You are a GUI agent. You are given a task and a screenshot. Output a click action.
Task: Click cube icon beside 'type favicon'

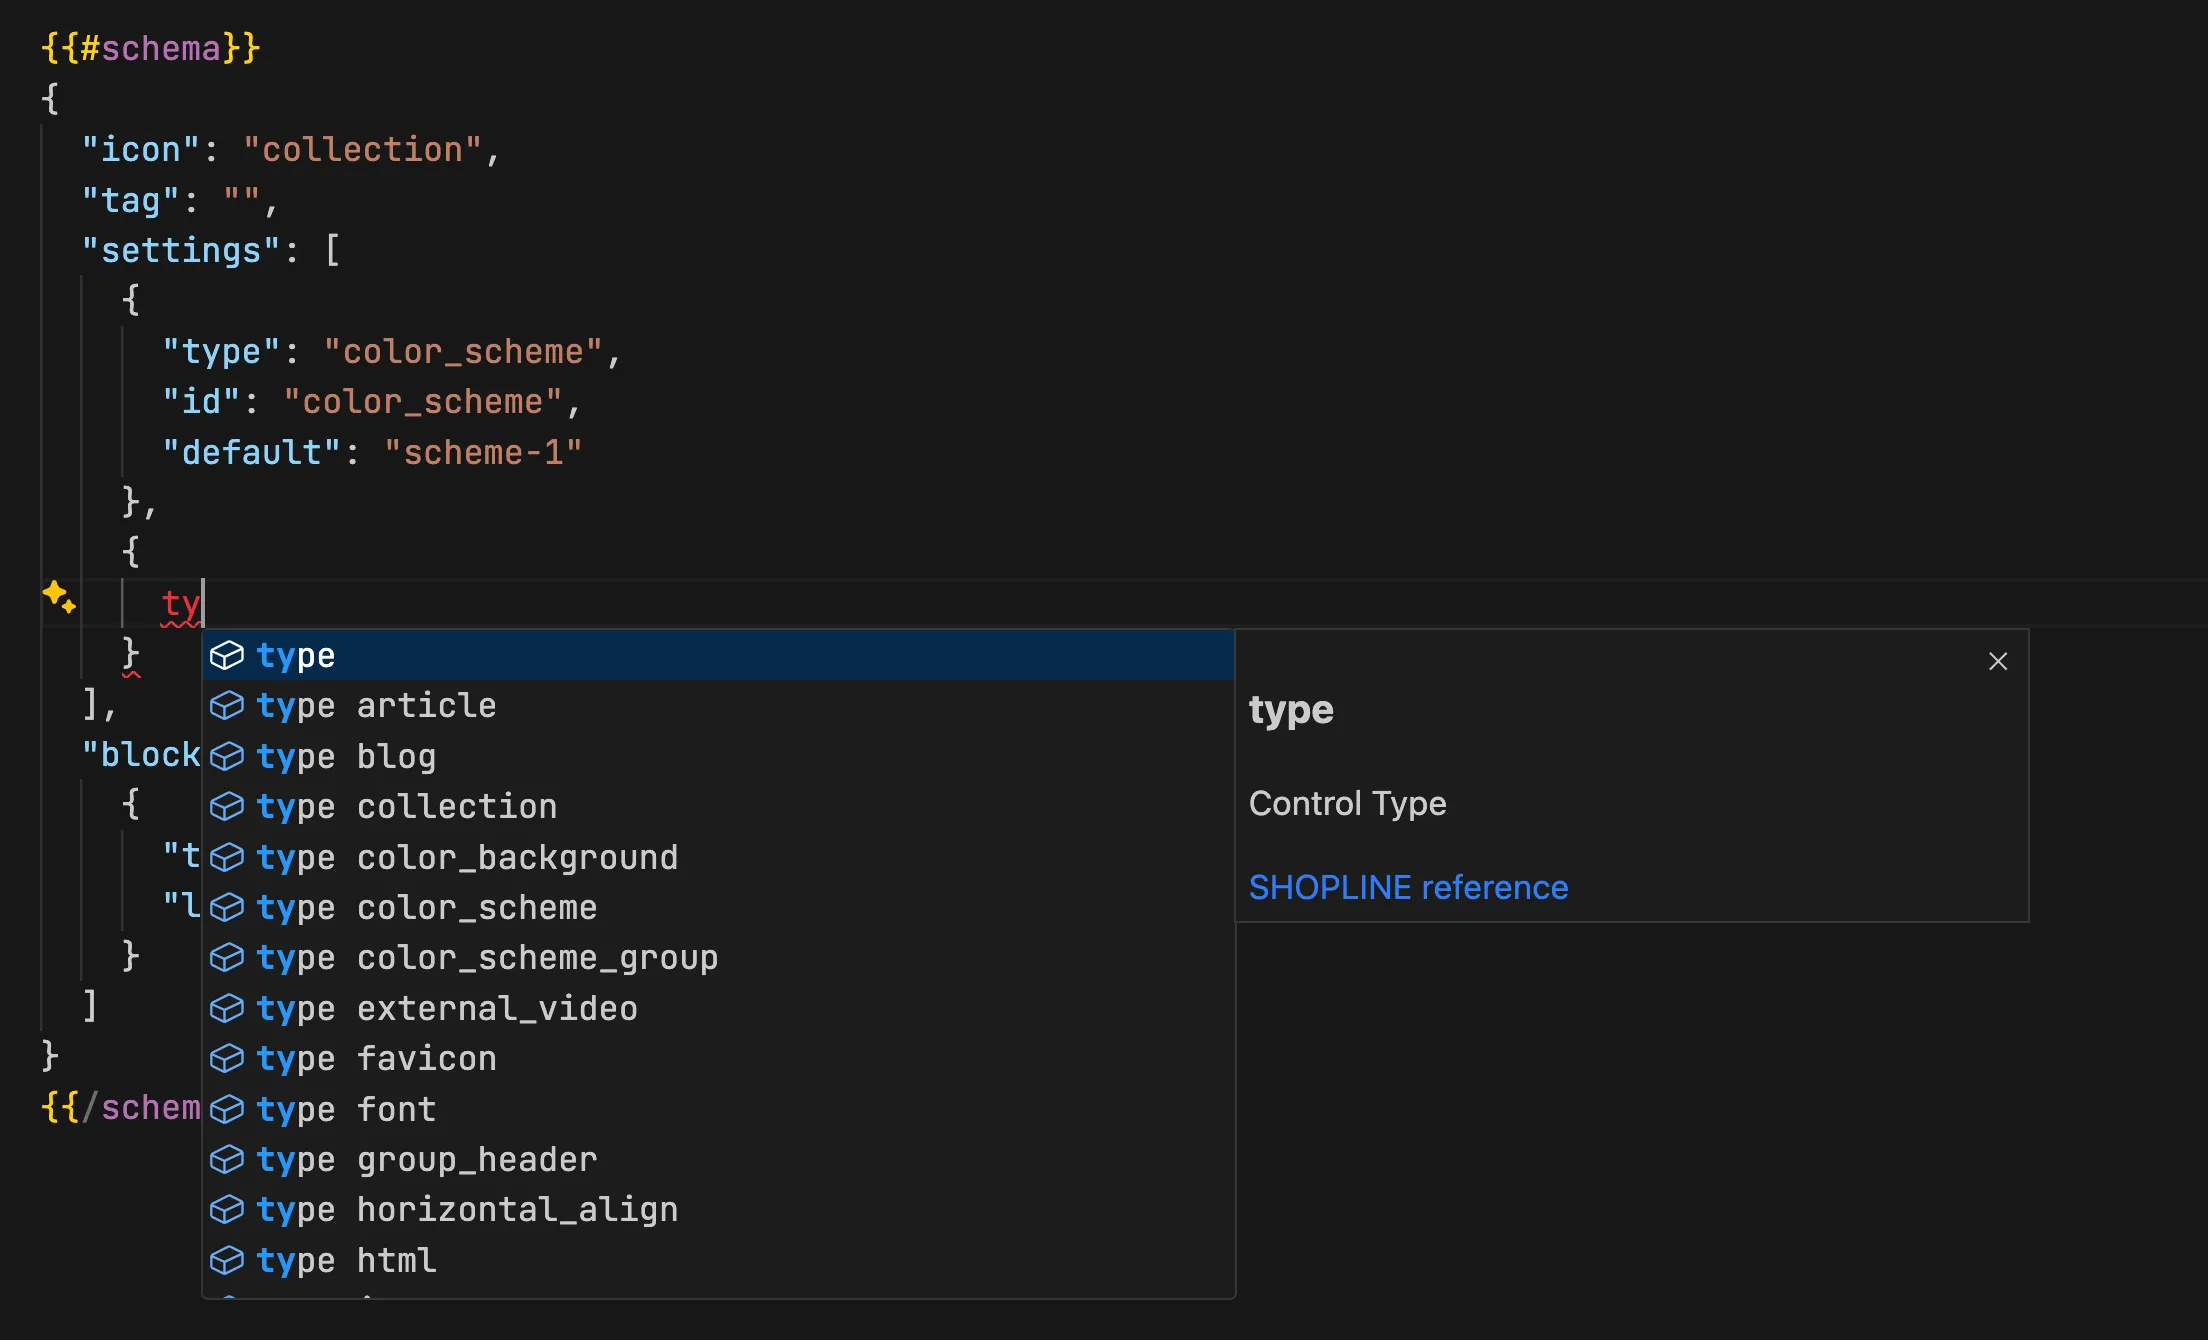(227, 1059)
